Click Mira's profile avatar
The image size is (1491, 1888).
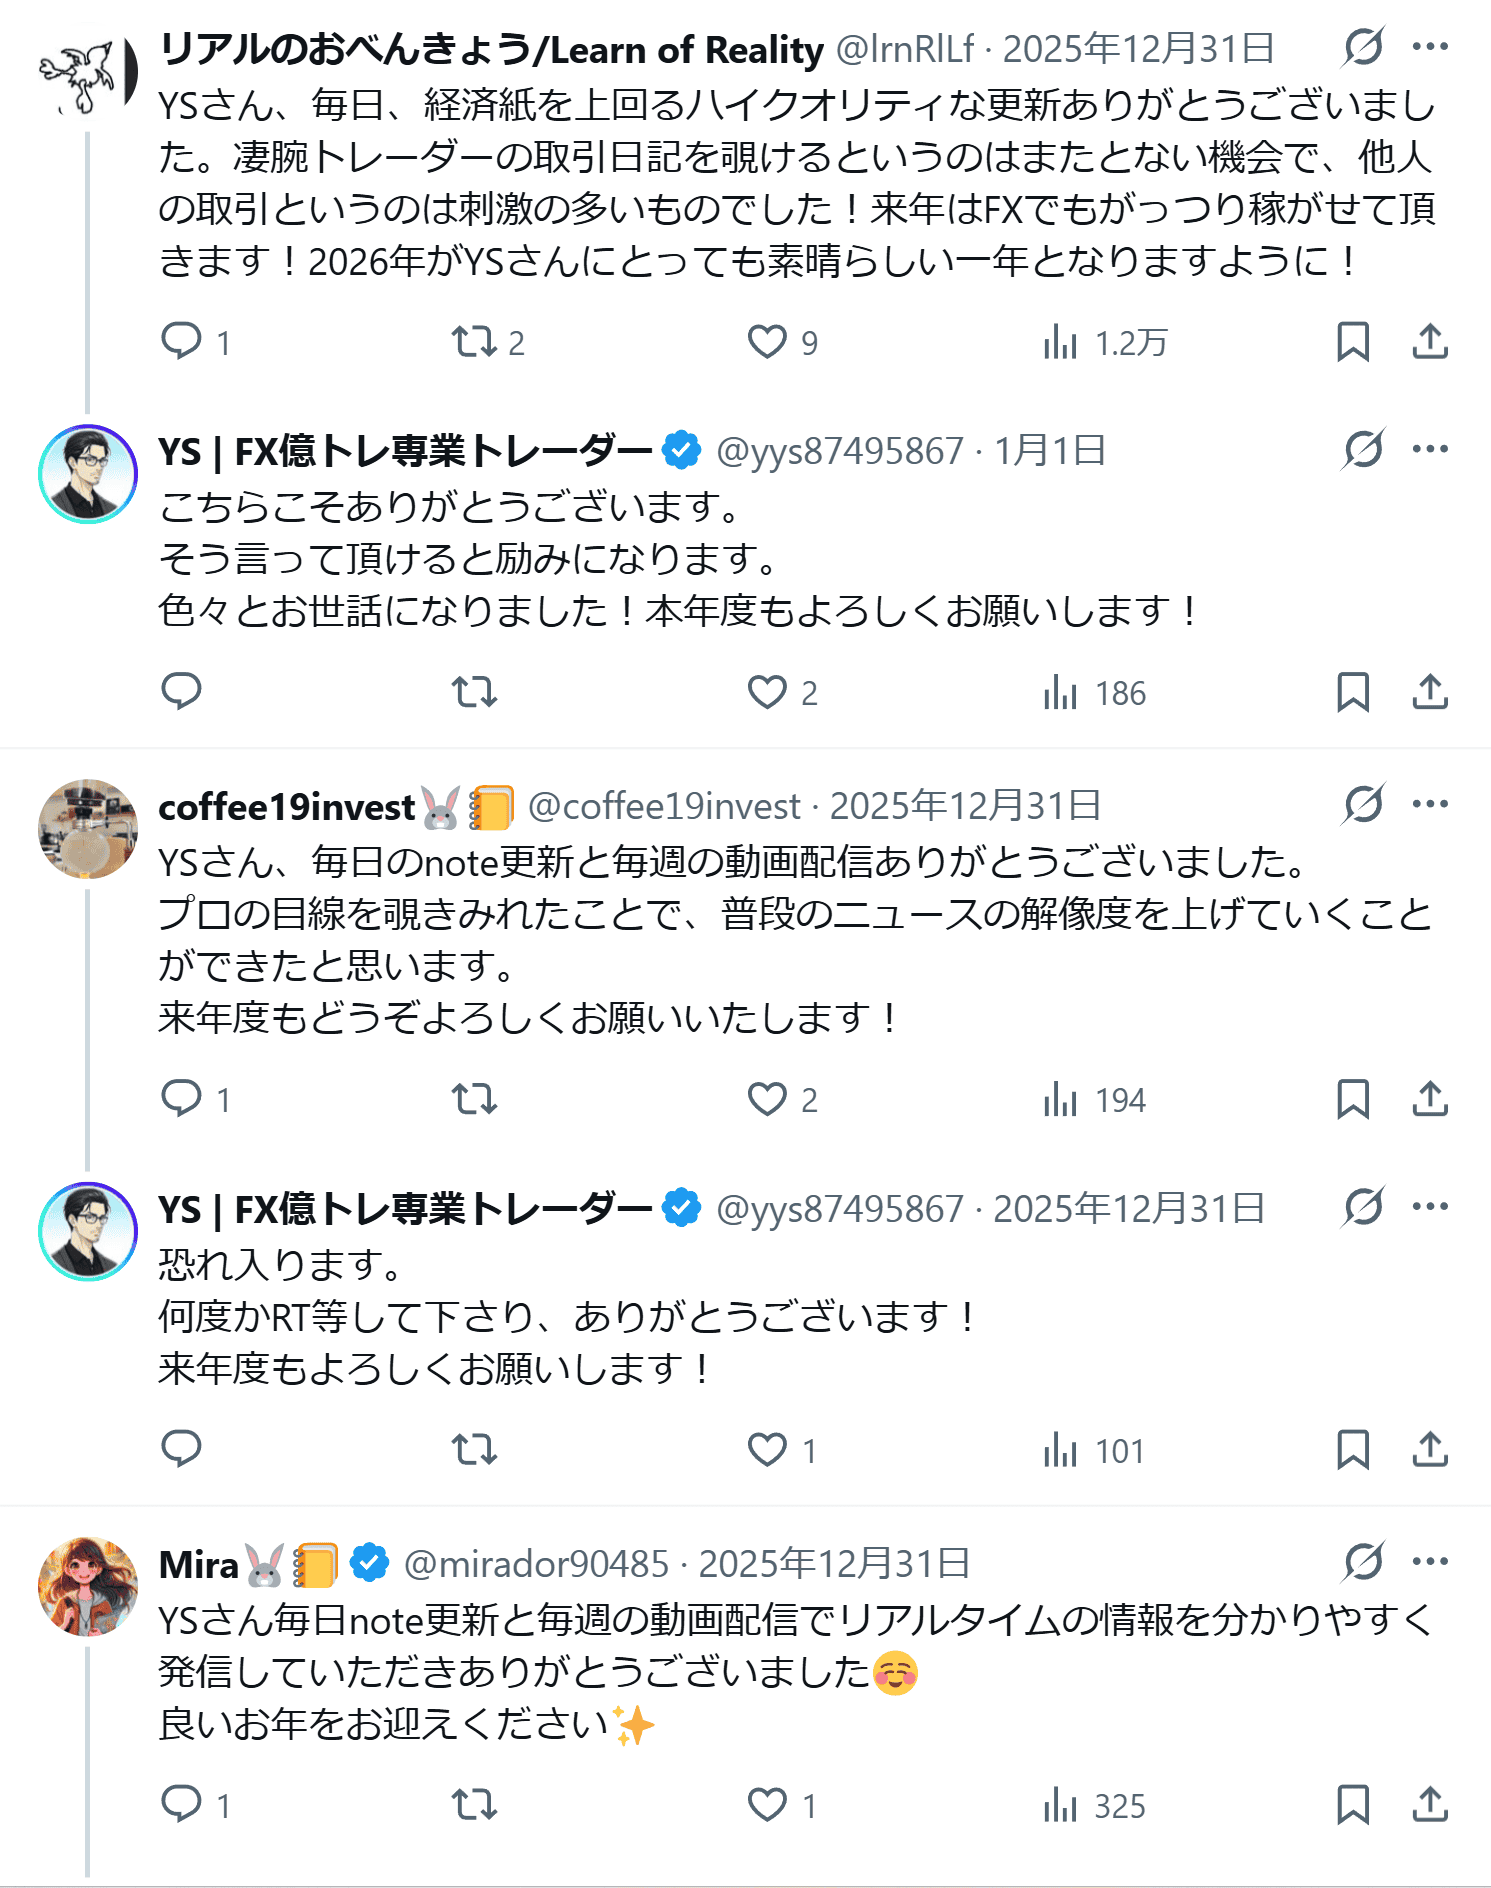[x=88, y=1587]
